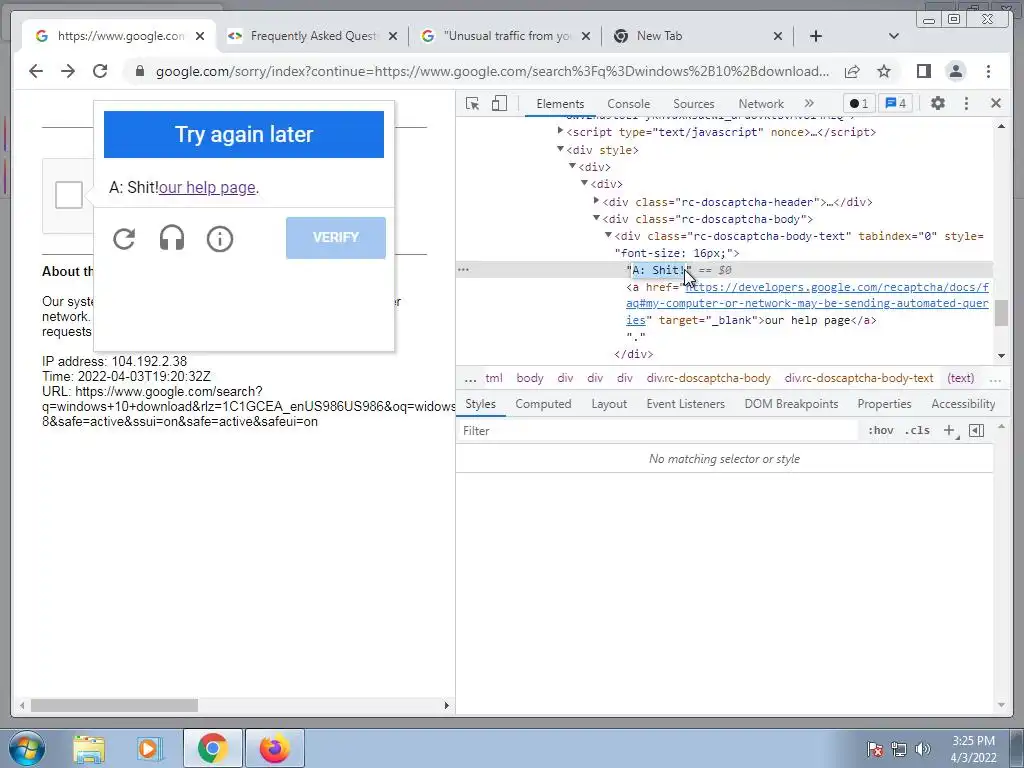
Task: Toggle the DevTools device toolbar
Action: [499, 103]
